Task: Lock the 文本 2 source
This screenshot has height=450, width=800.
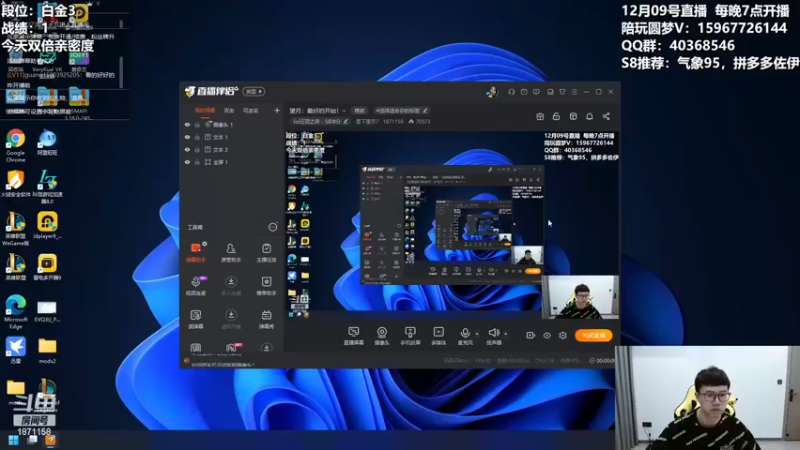Action: point(197,149)
